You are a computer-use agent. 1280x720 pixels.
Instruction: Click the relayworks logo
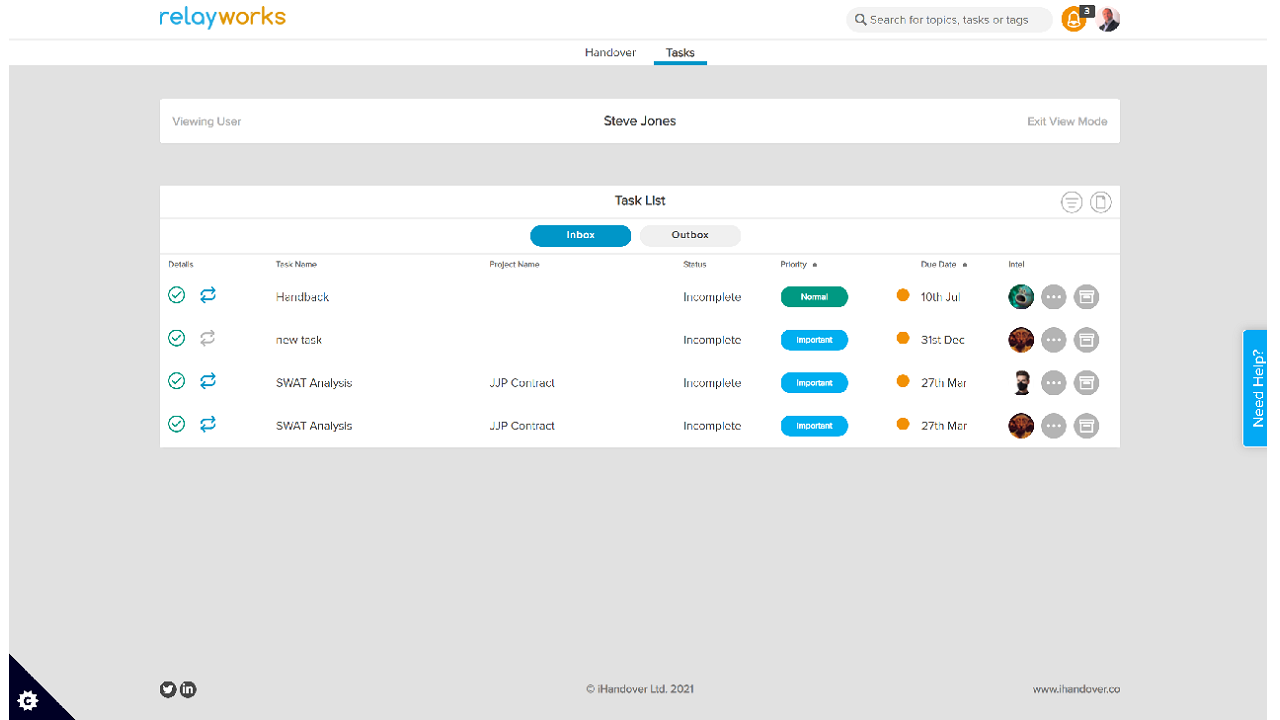click(x=222, y=17)
